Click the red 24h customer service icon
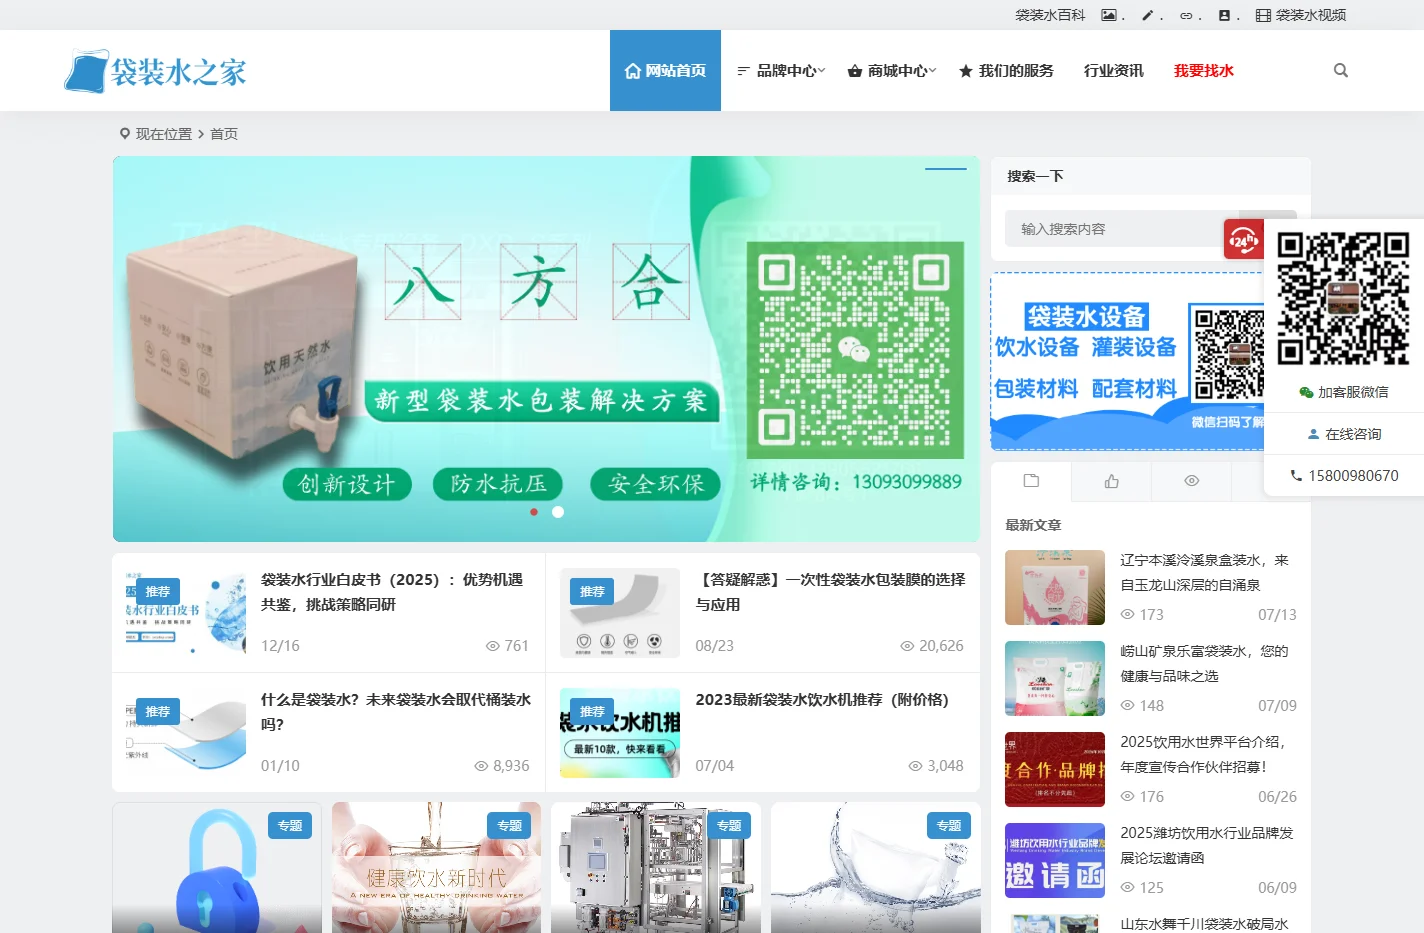The width and height of the screenshot is (1424, 933). 1244,240
